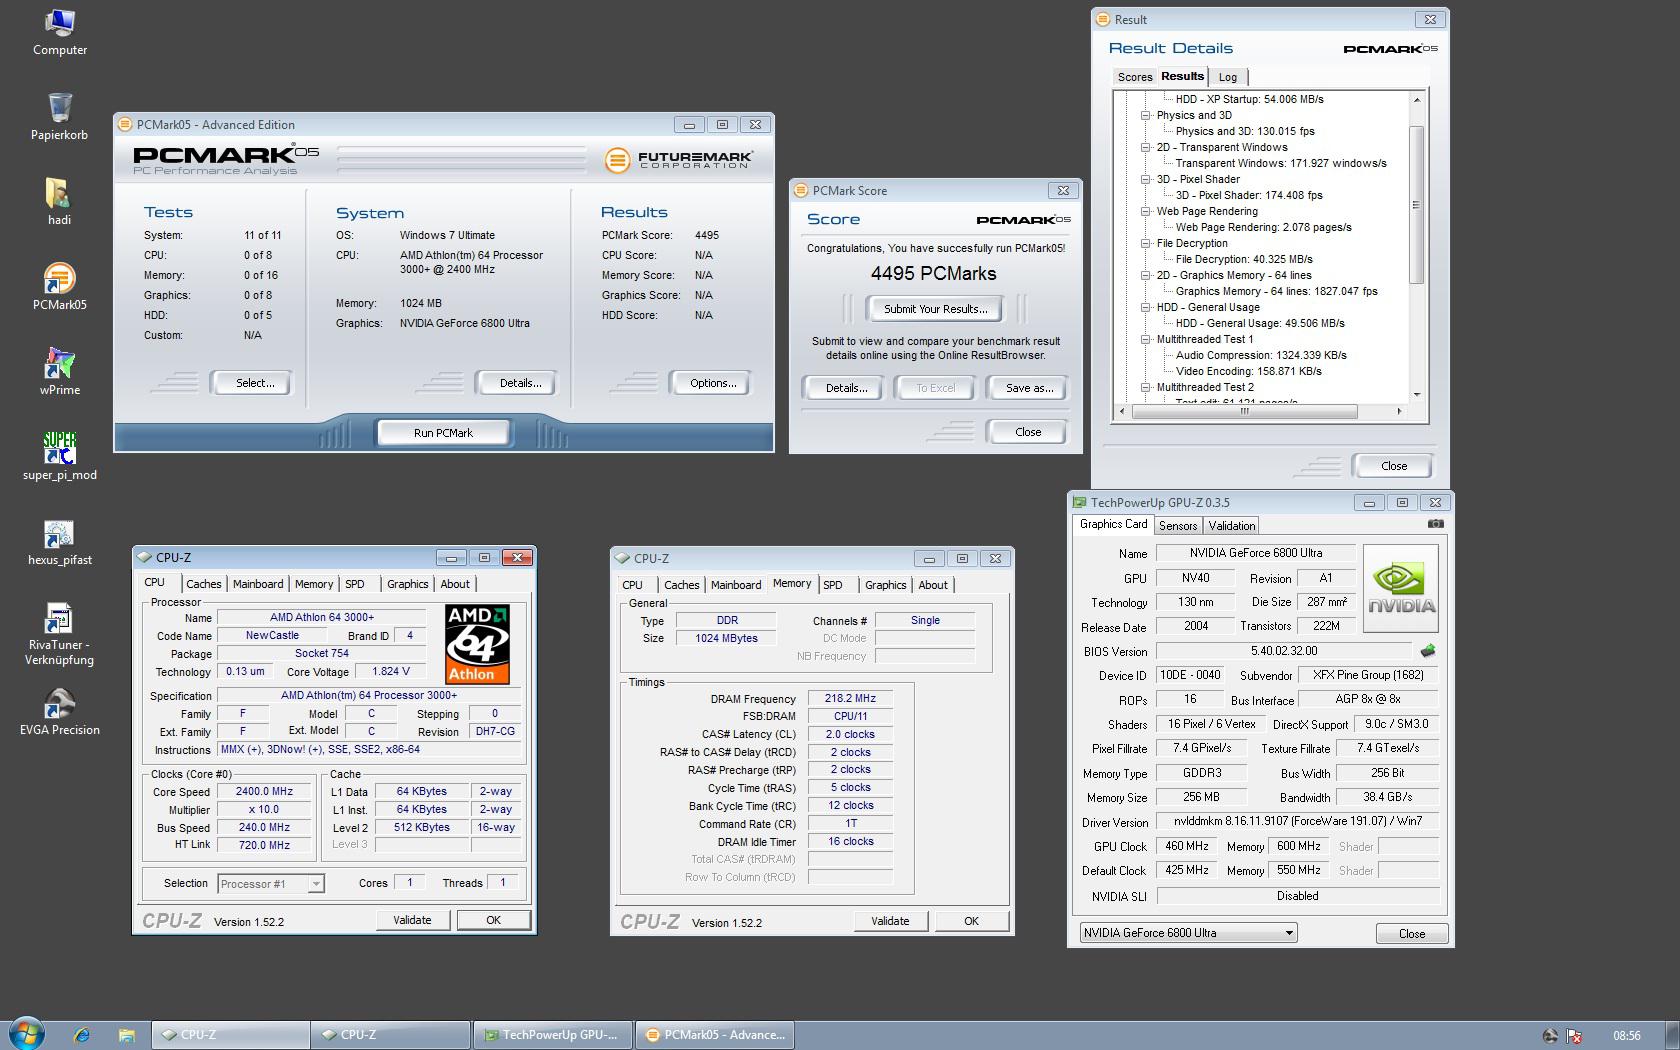Click the scroll-down arrow in Result tree
This screenshot has width=1680, height=1050.
point(1416,395)
